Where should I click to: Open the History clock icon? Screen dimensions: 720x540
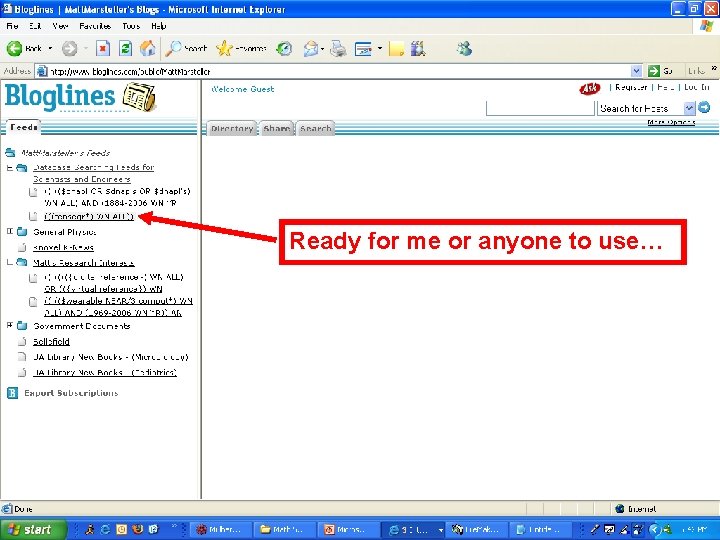point(284,48)
